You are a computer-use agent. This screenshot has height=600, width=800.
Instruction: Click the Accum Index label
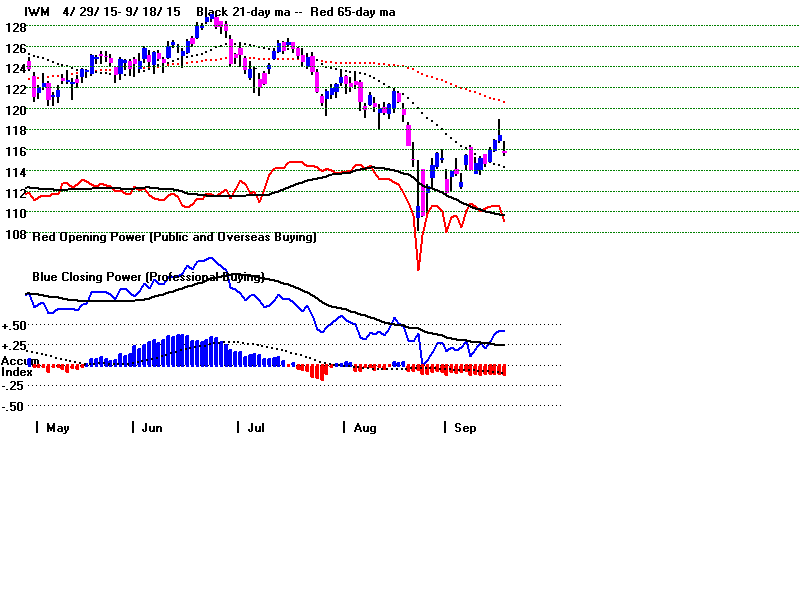pyautogui.click(x=19, y=367)
